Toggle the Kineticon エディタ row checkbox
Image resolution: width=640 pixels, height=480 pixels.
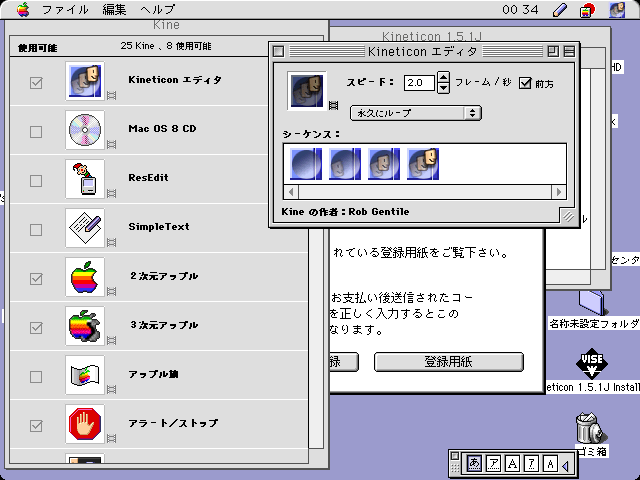36,83
